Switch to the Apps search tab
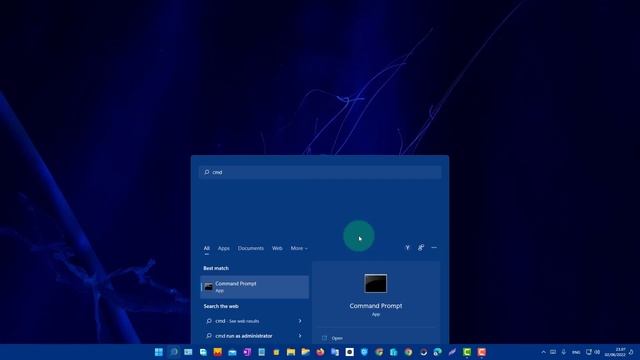640x360 pixels. 224,248
